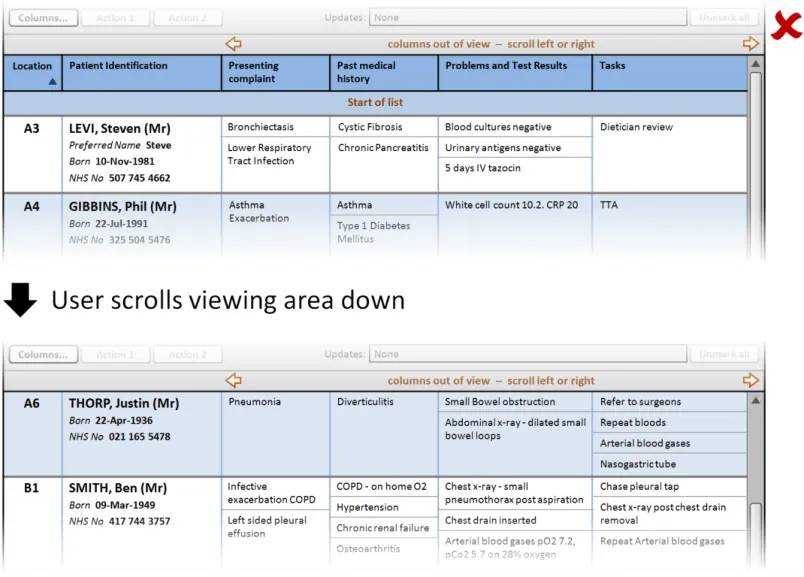Click the right scroll arrow in the top panel

[x=750, y=44]
